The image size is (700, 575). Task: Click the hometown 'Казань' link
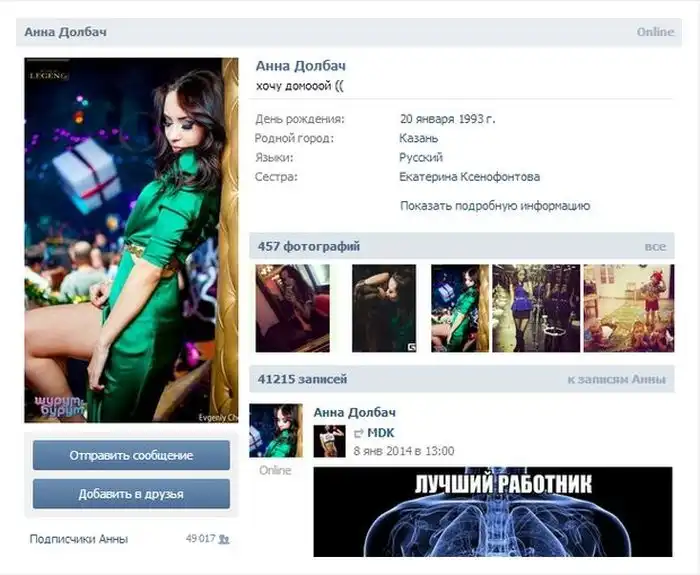[418, 138]
